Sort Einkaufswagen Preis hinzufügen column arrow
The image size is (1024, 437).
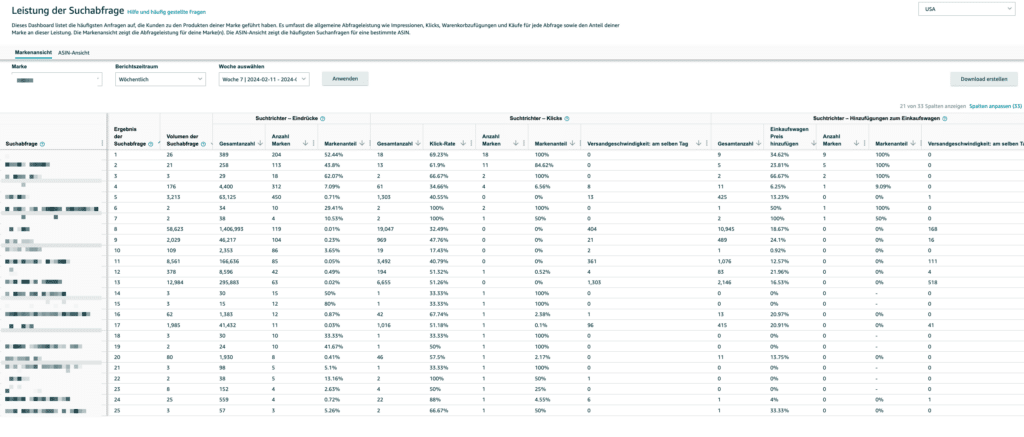814,143
